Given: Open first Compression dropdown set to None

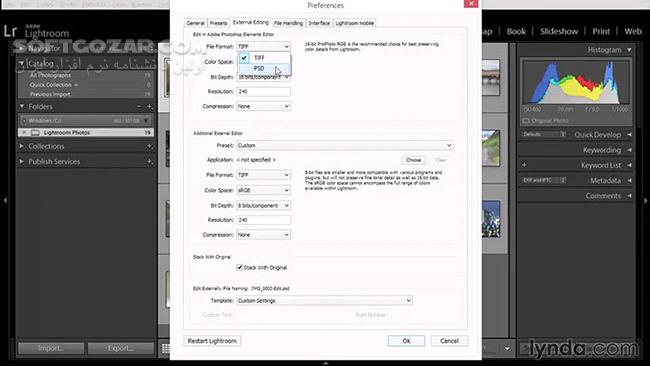Looking at the screenshot, I should [263, 107].
